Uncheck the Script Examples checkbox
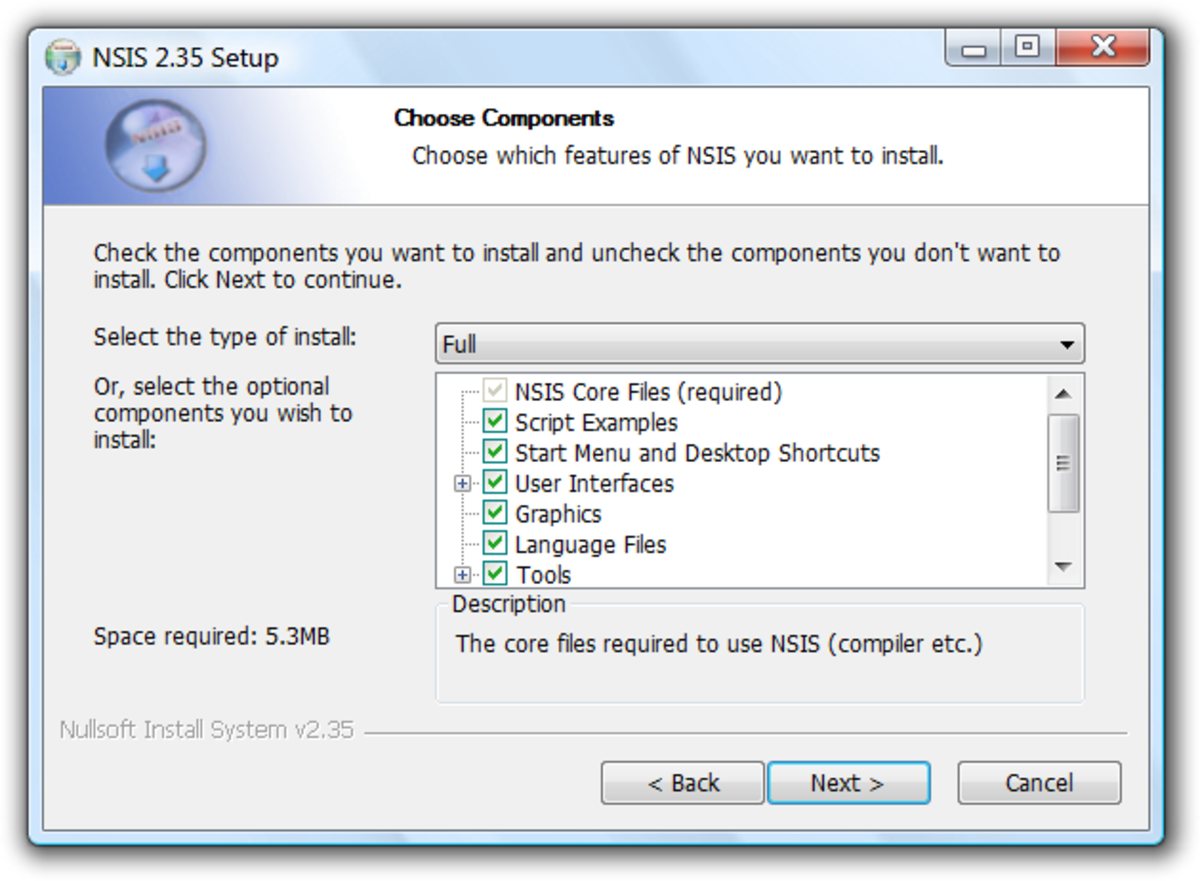1200x881 pixels. pos(494,422)
